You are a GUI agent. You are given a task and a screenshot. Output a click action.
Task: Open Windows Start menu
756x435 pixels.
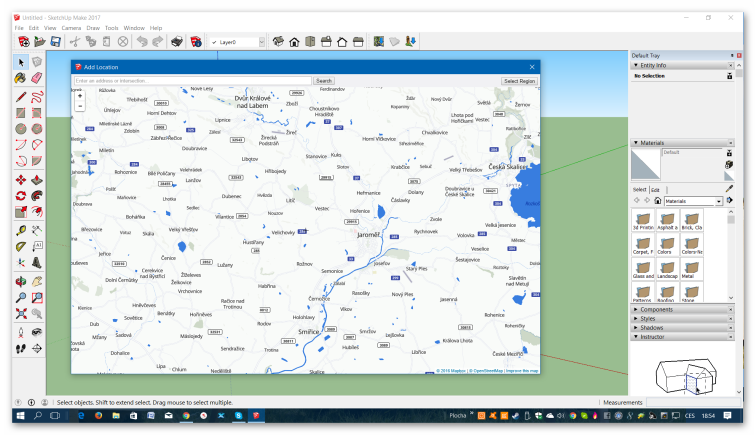[20, 415]
